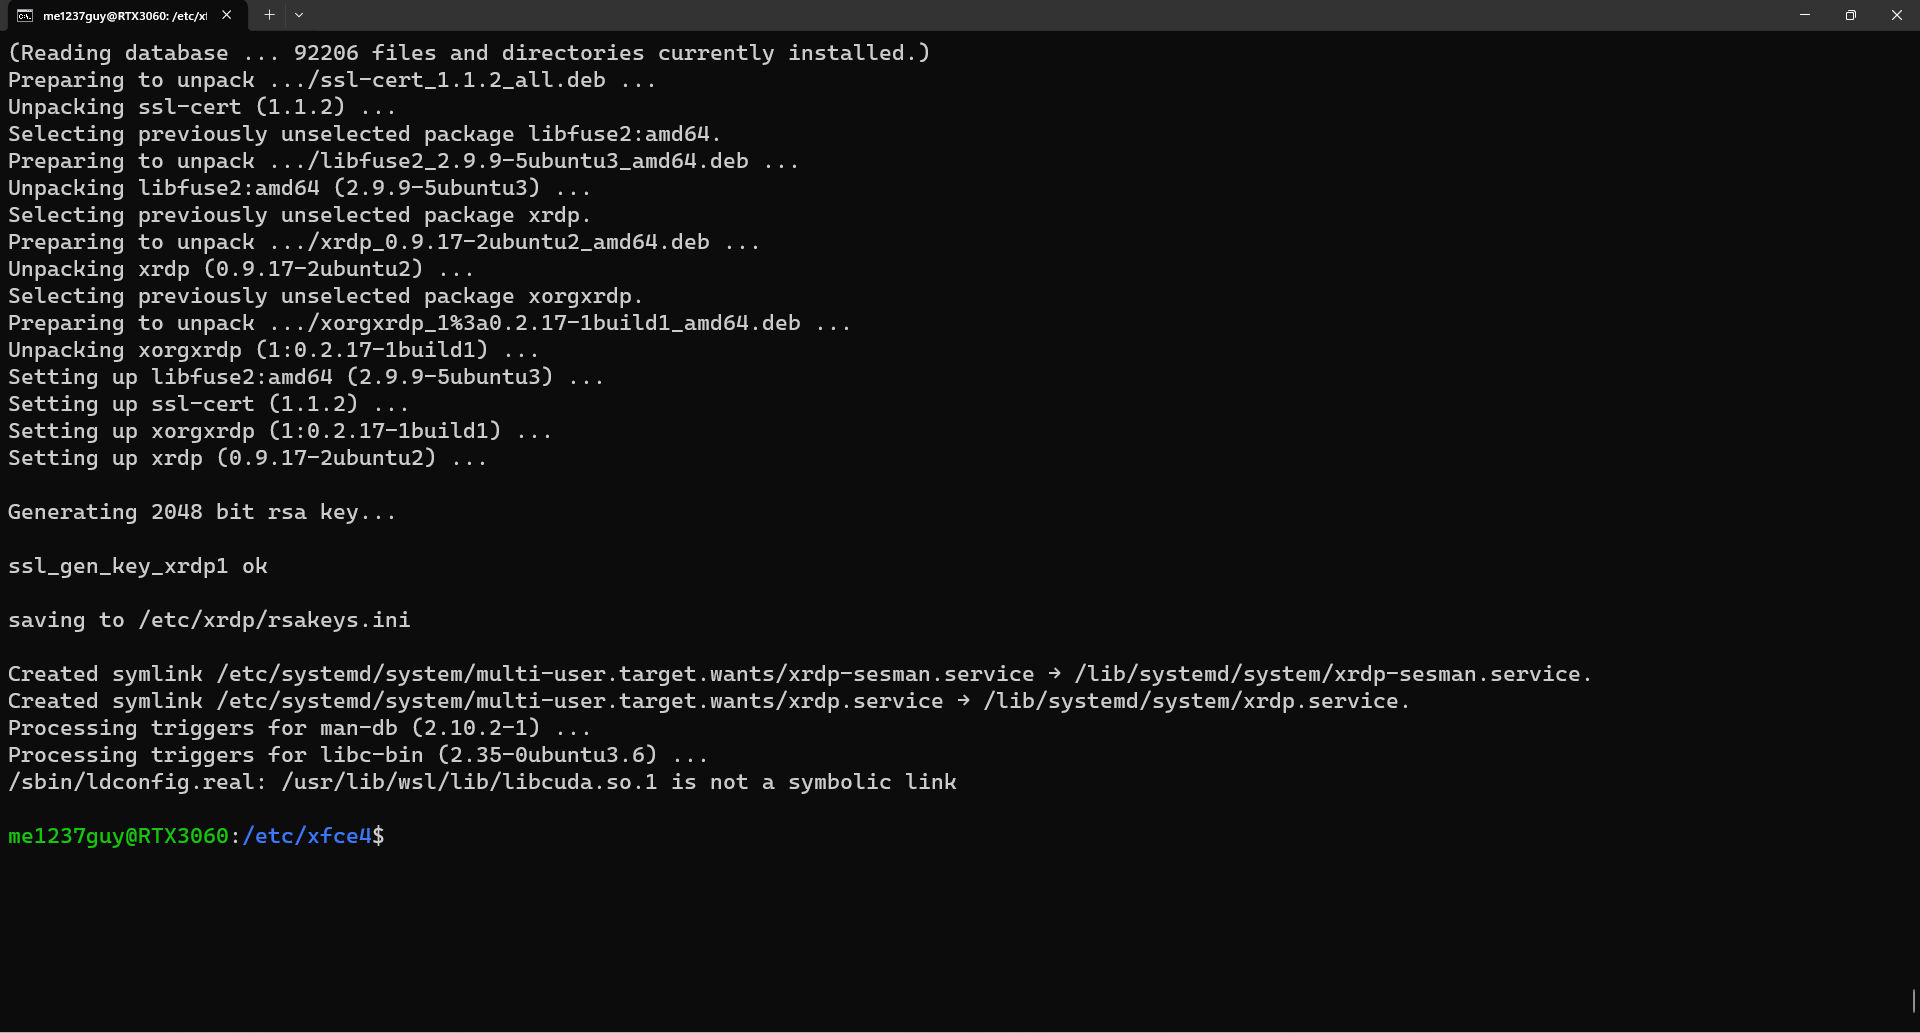Click the blue /etc/xfce4 path in prompt
Screen dimensions: 1920x1033
pyautogui.click(x=307, y=836)
